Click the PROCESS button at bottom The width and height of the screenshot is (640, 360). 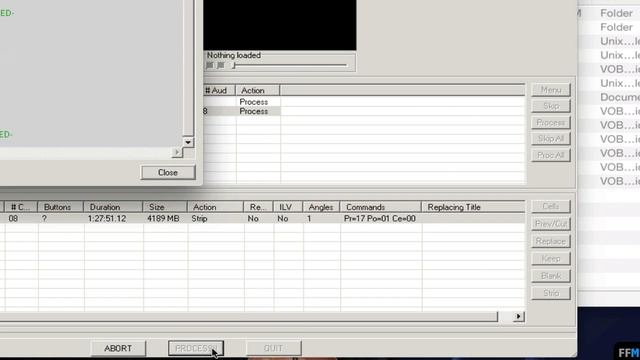(196, 348)
